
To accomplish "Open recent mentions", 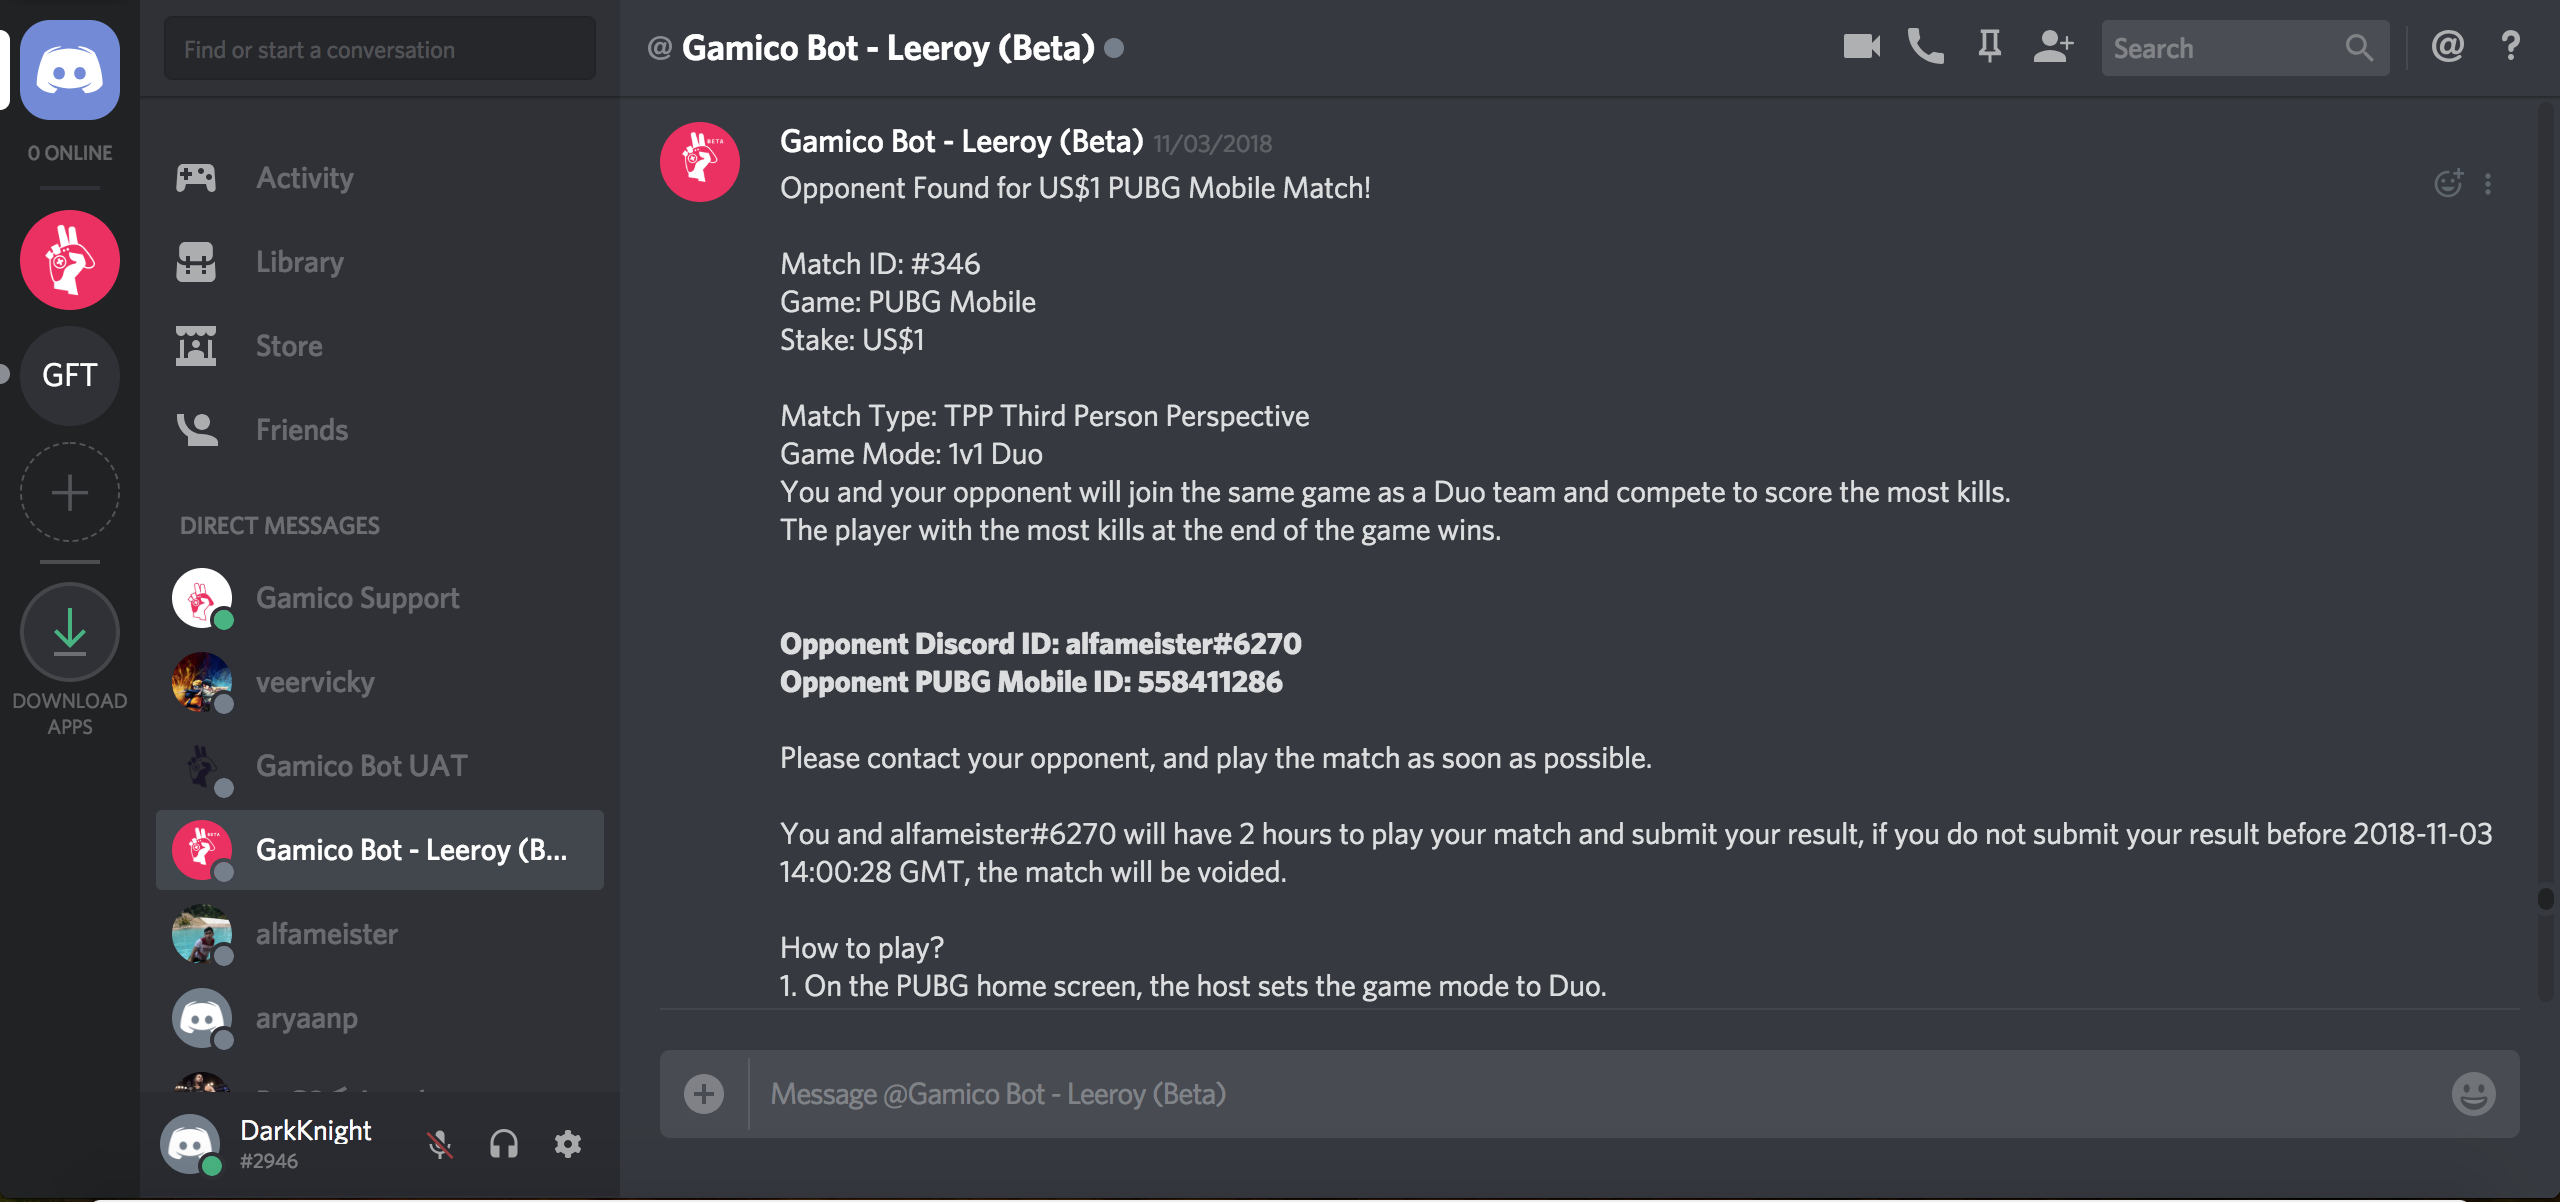I will (x=2447, y=46).
